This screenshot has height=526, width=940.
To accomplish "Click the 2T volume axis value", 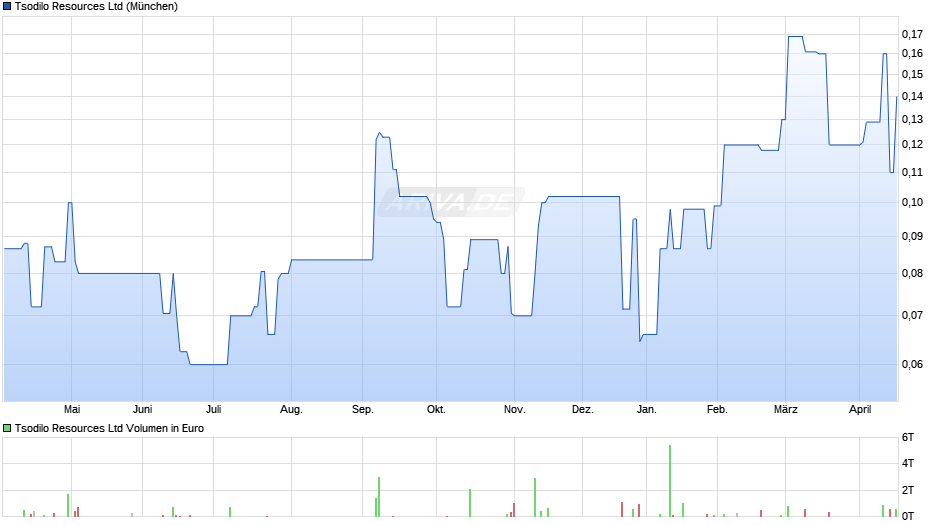I will (908, 490).
